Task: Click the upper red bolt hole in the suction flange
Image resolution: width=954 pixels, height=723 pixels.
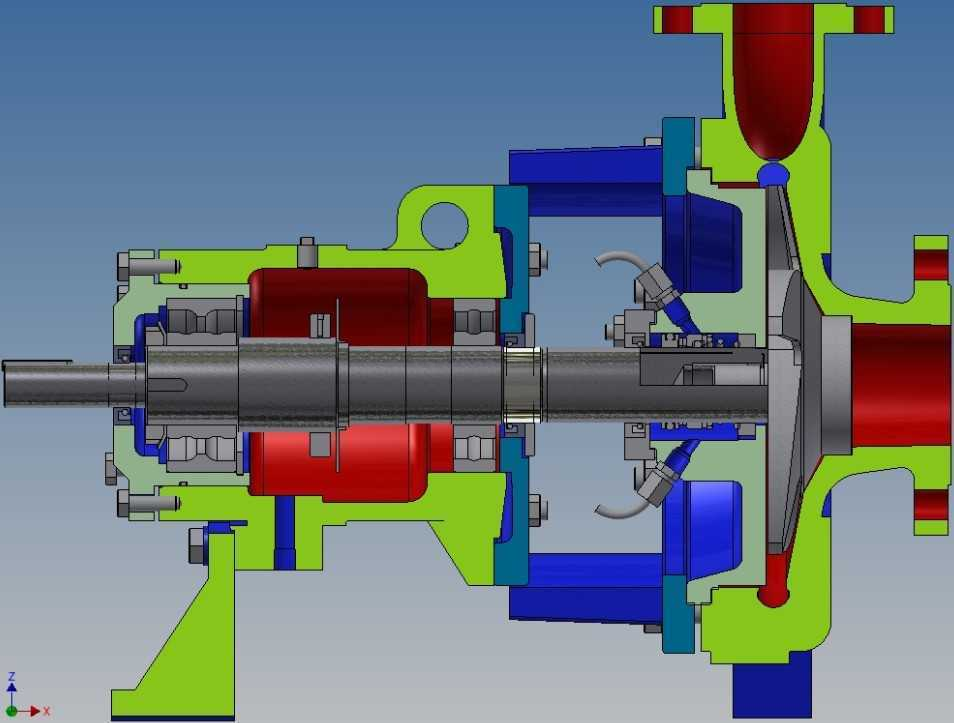Action: pos(931,264)
